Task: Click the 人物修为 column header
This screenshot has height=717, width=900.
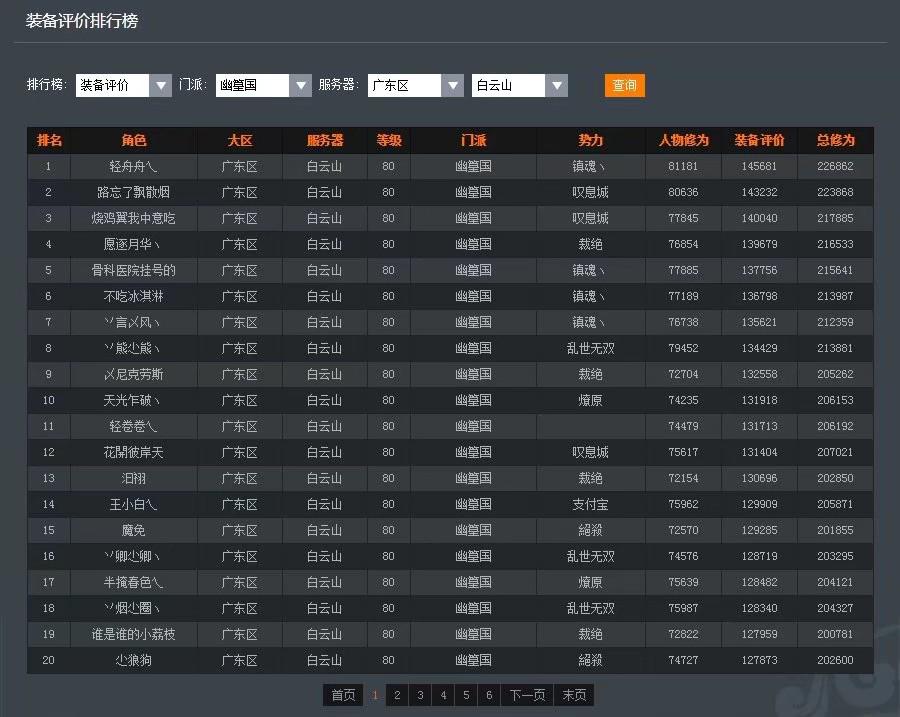Action: 683,141
